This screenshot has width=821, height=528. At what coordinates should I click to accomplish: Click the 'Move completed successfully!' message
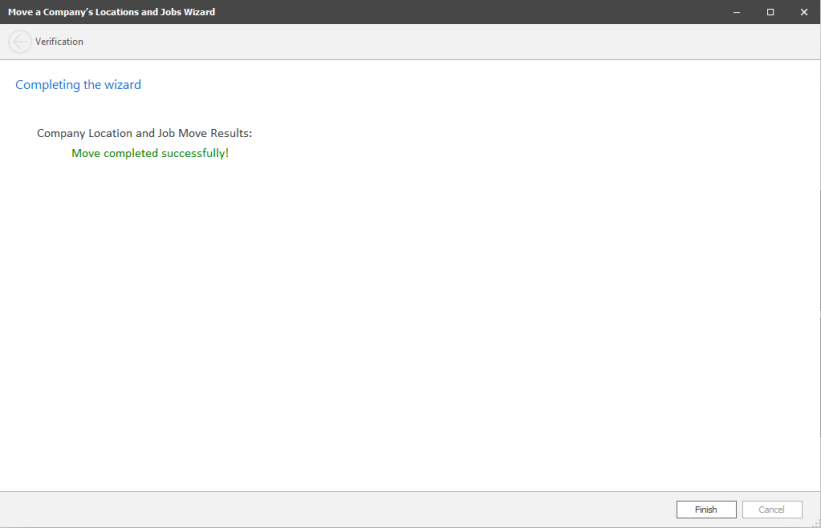click(150, 153)
